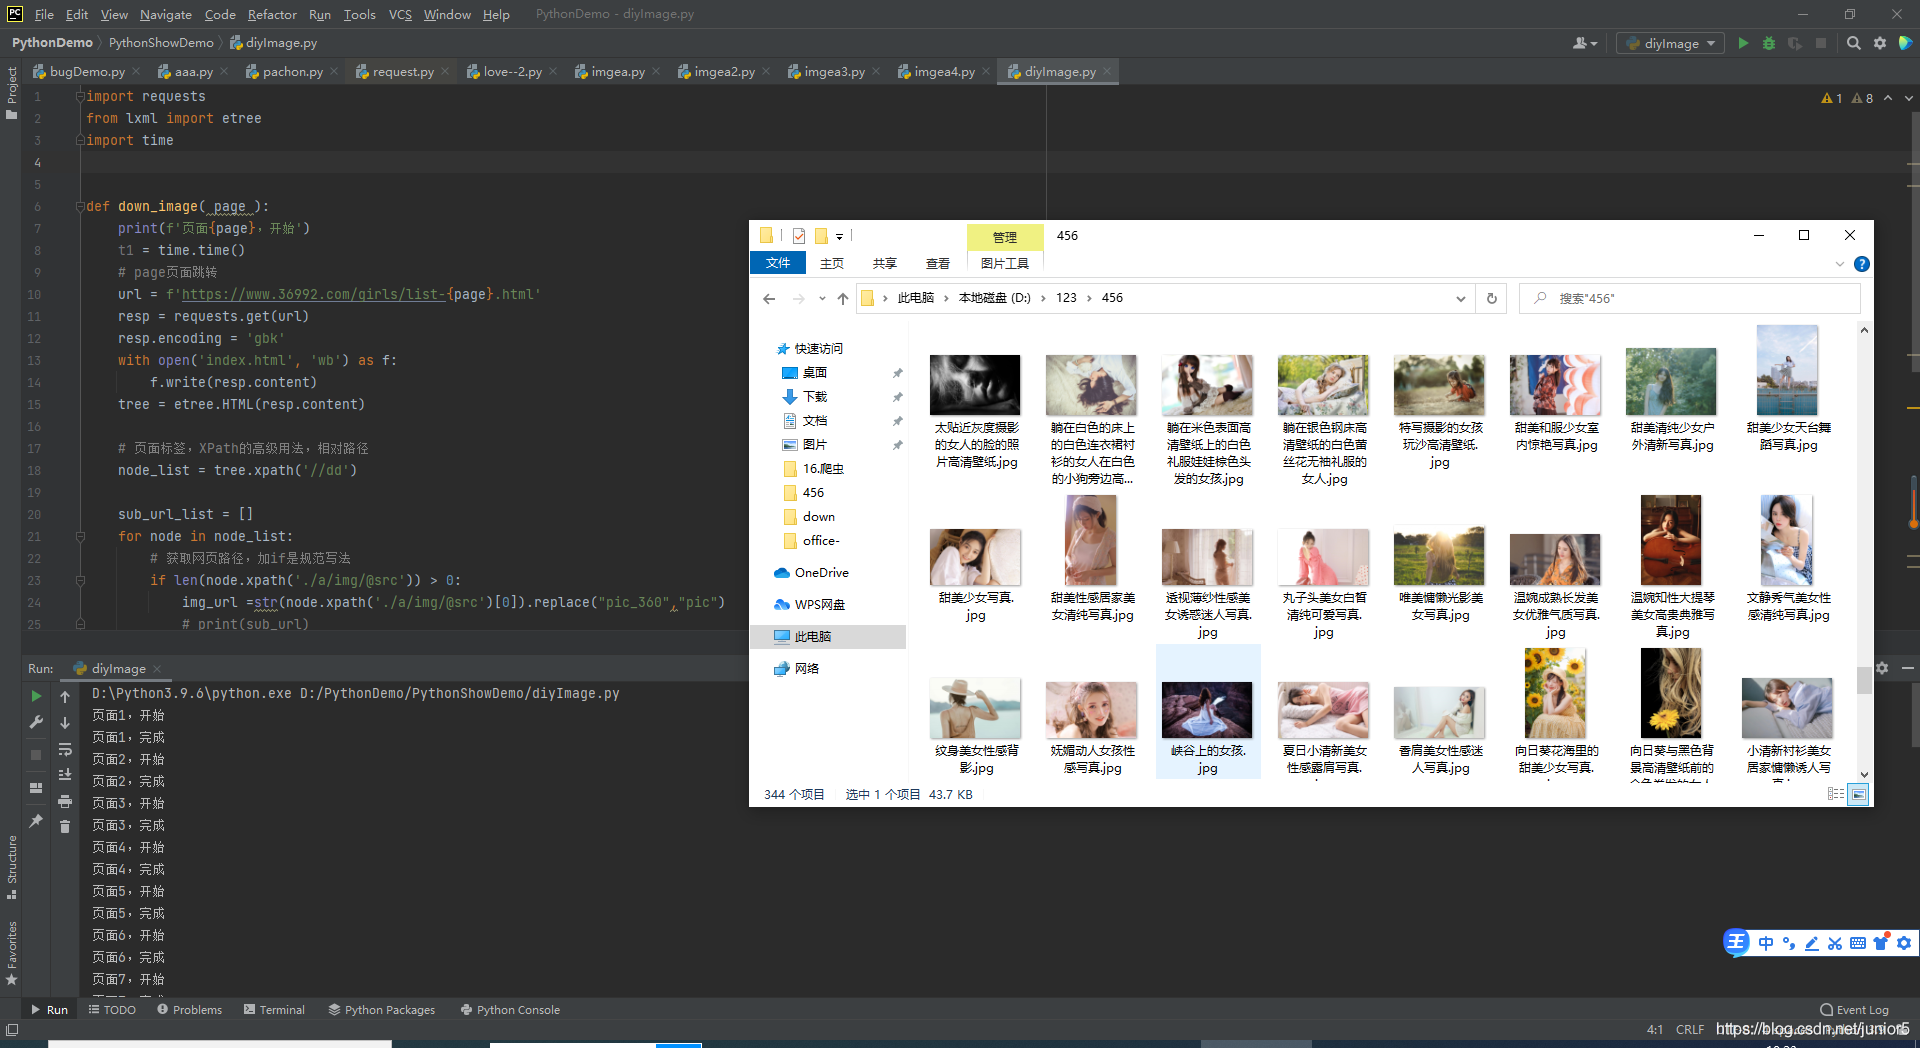Viewport: 1920px width, 1048px height.
Task: Switch Explorer to large thumbnails view icon
Action: coord(1858,794)
